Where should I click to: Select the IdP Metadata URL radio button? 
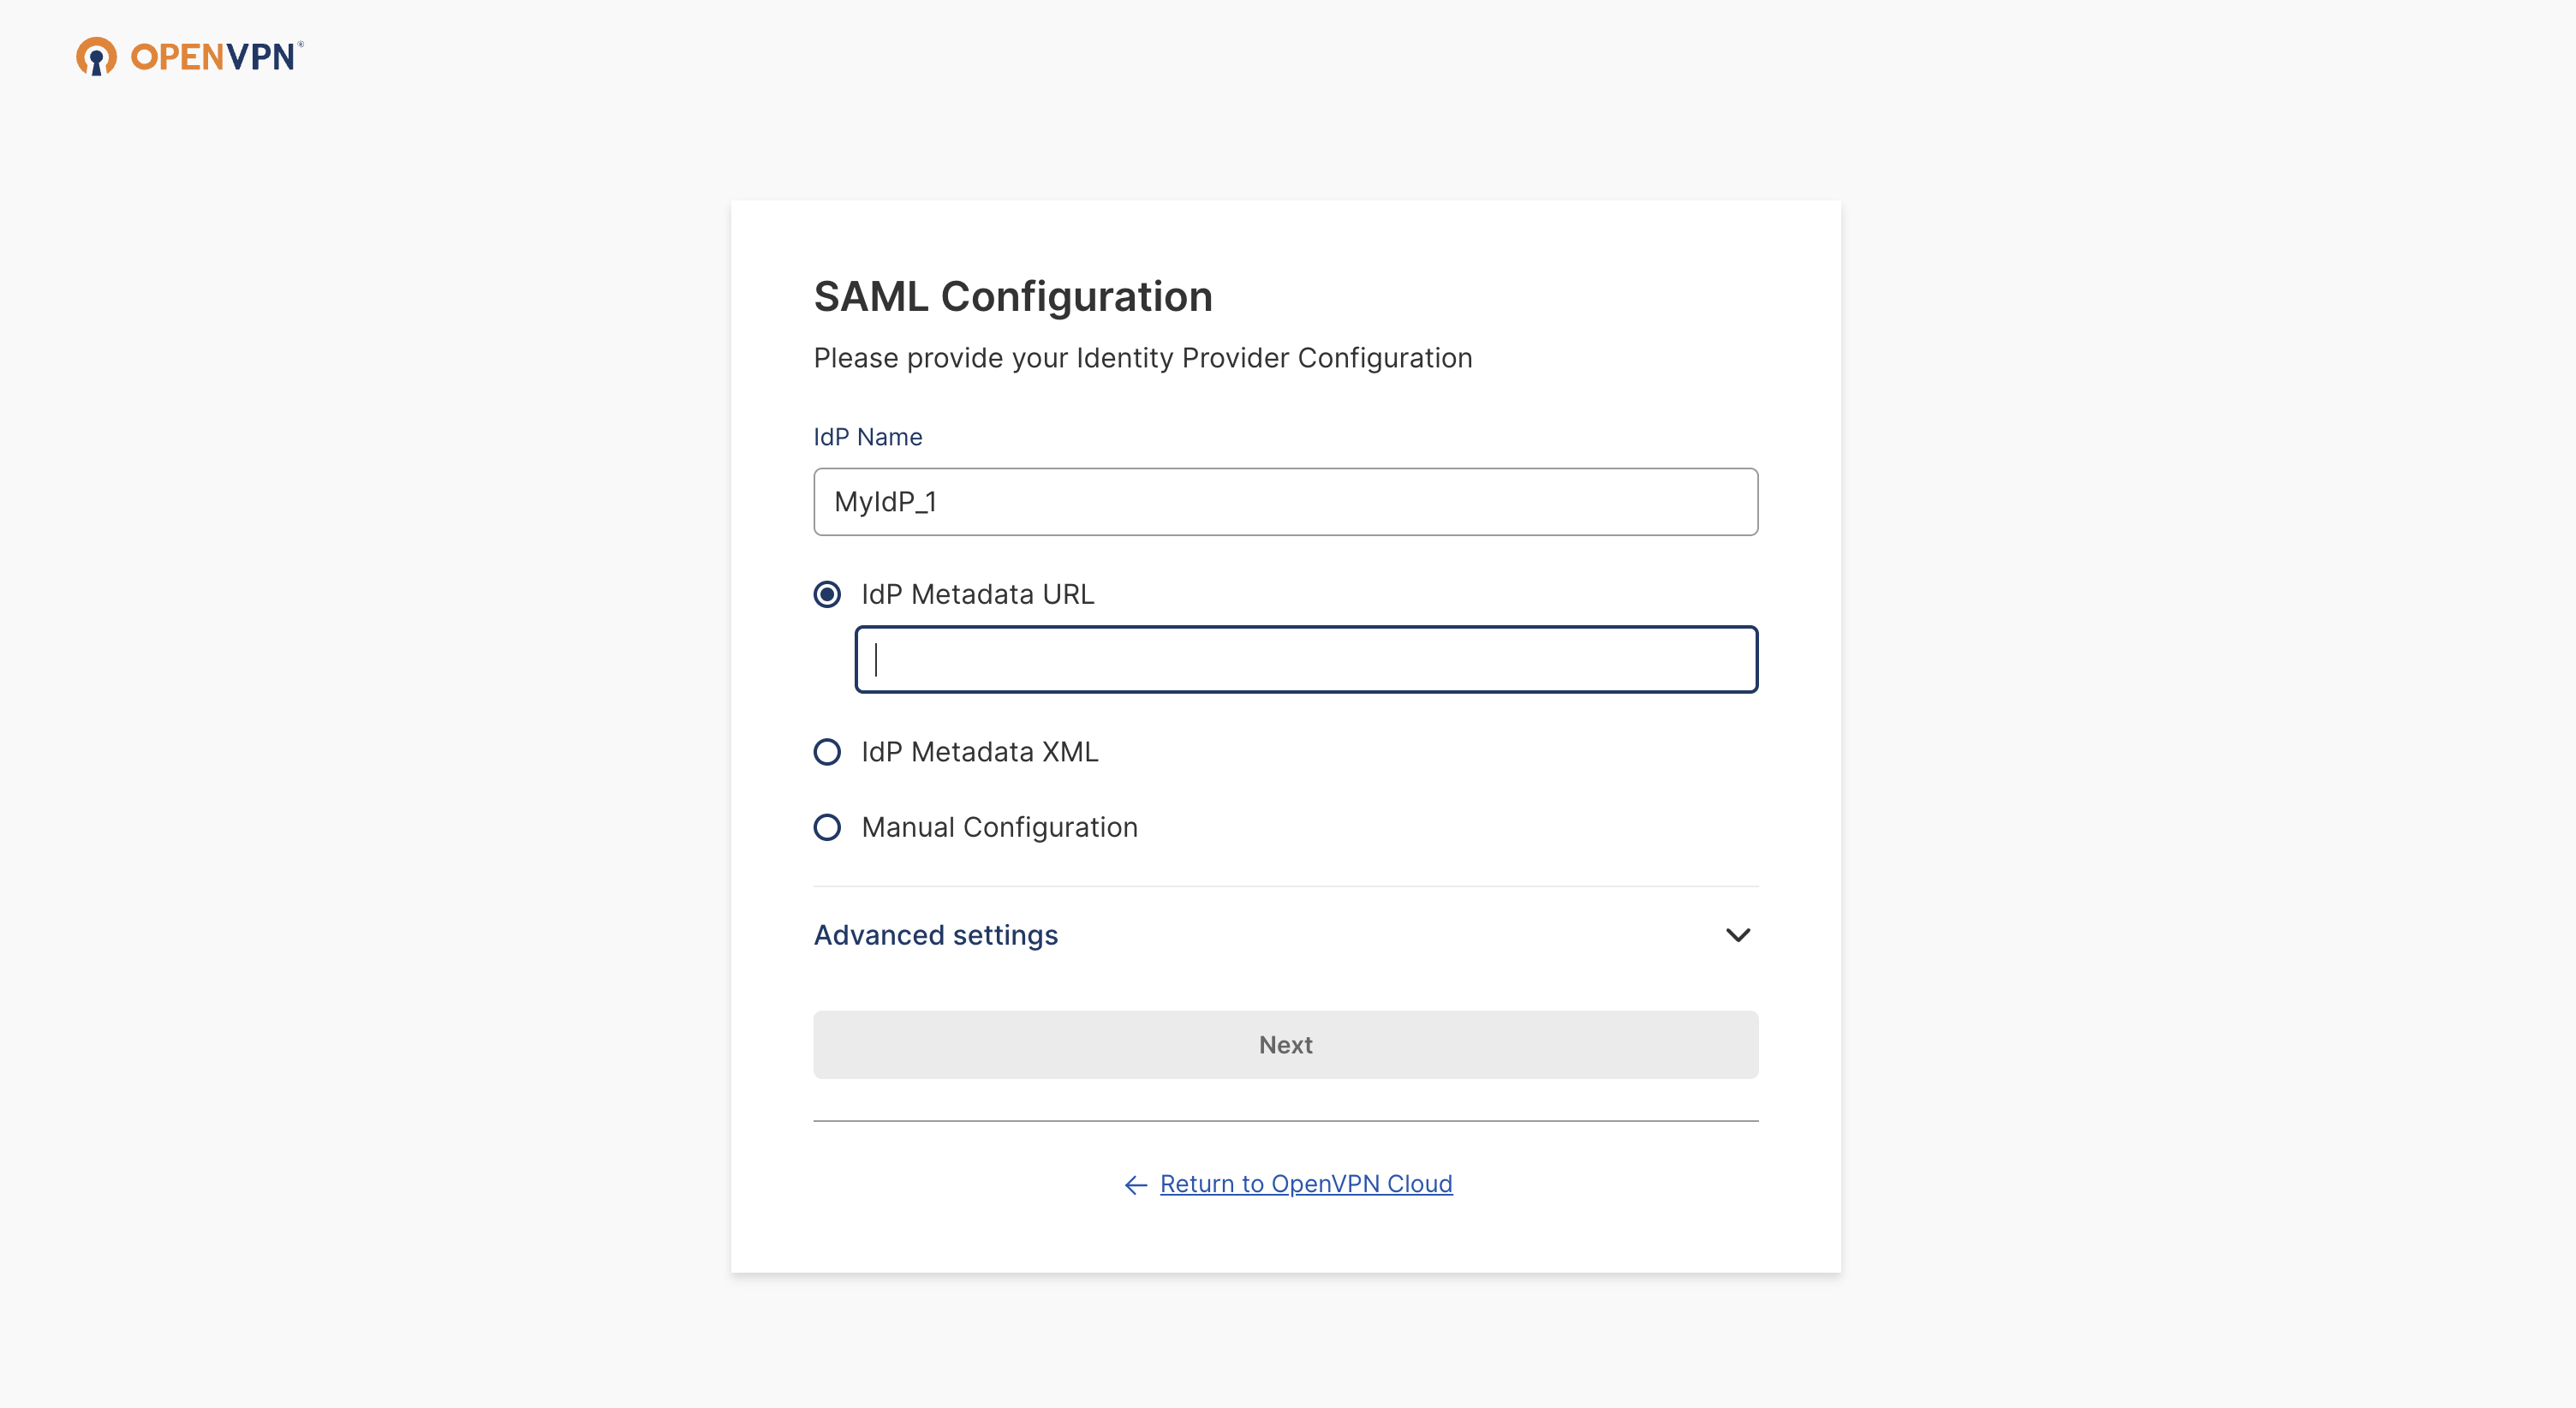point(827,594)
